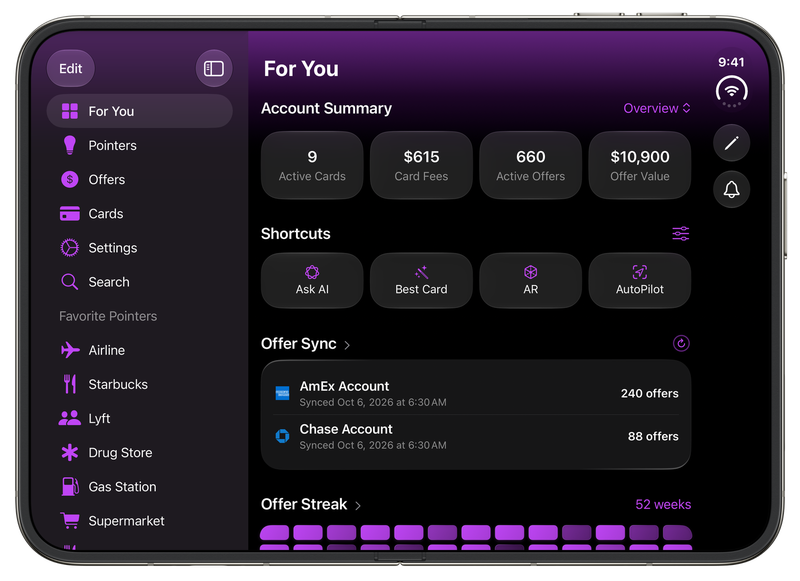Start the AutoPilot shortcut
This screenshot has height=581, width=800.
pos(640,281)
